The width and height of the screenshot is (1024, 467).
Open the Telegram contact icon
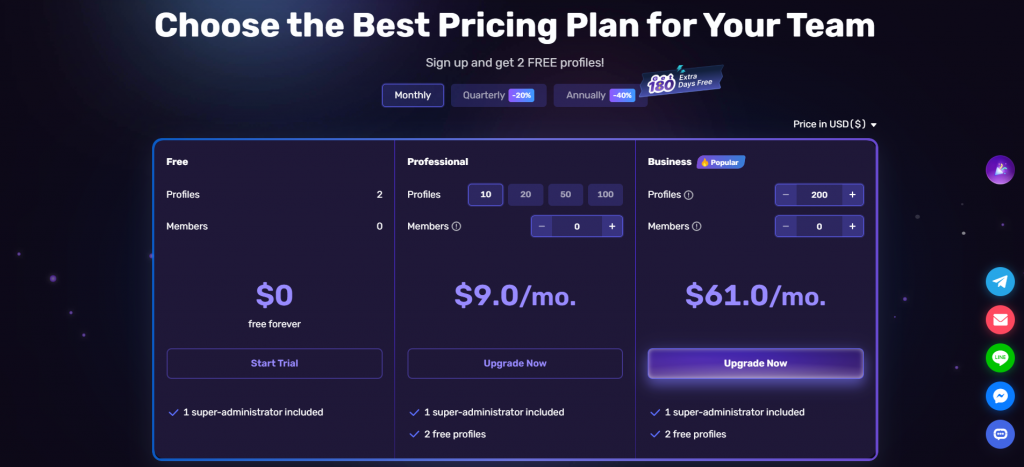coord(1000,281)
